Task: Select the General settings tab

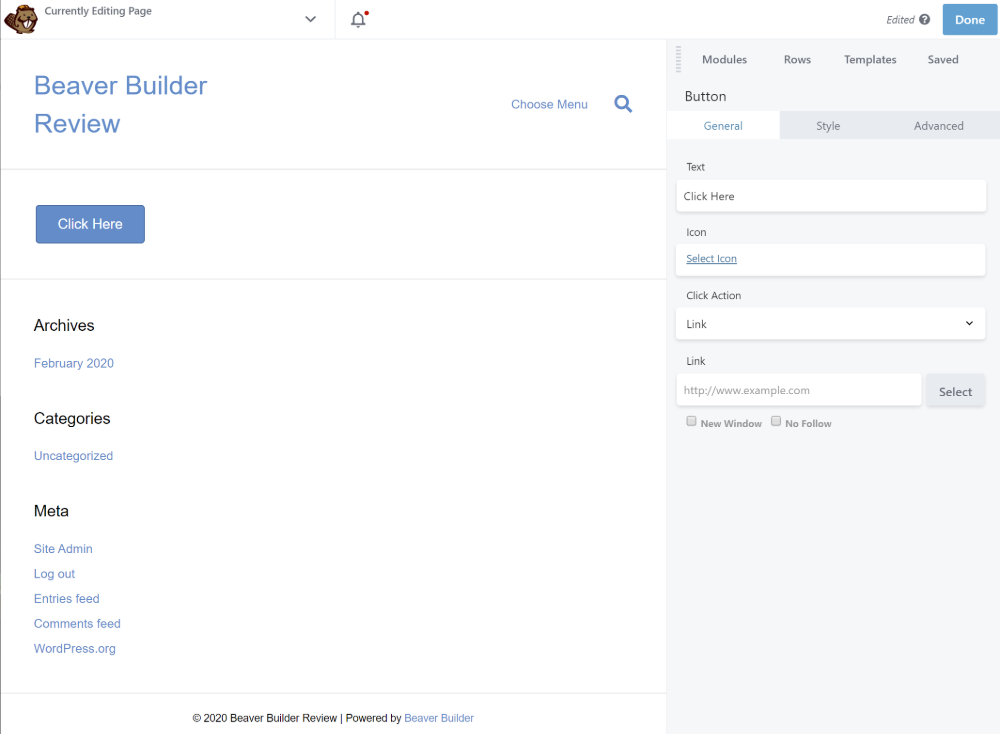Action: 723,126
